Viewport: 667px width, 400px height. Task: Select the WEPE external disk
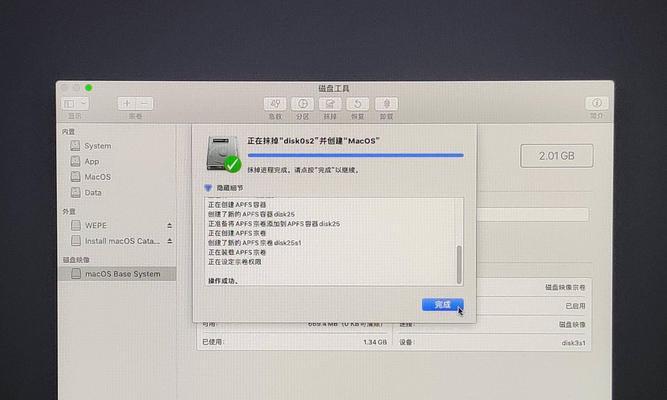(117, 226)
